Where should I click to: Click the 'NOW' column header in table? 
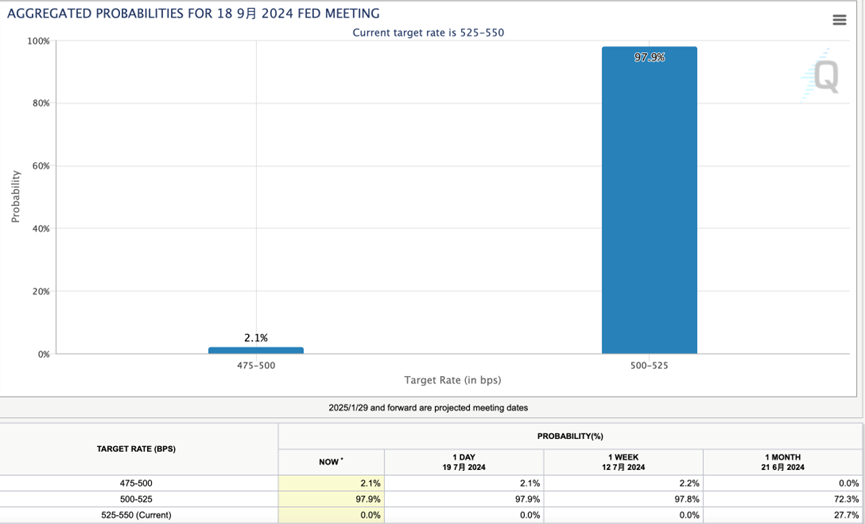[x=330, y=462]
